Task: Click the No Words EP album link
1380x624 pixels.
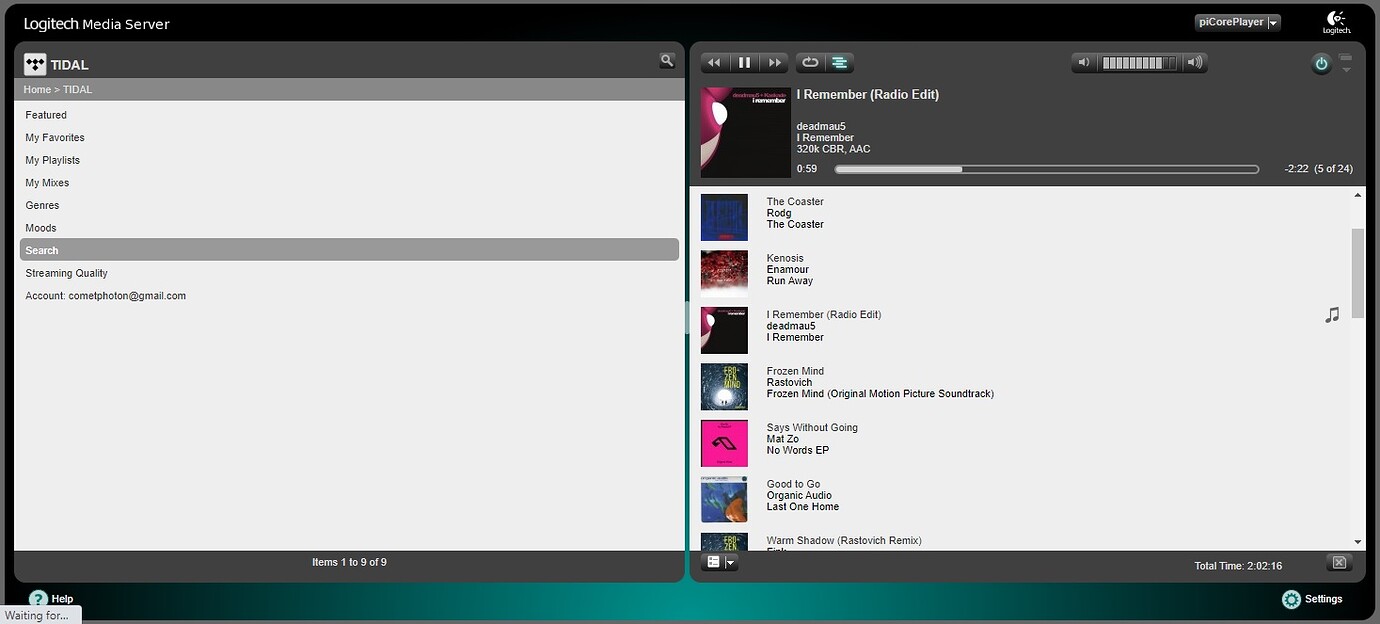Action: point(798,450)
